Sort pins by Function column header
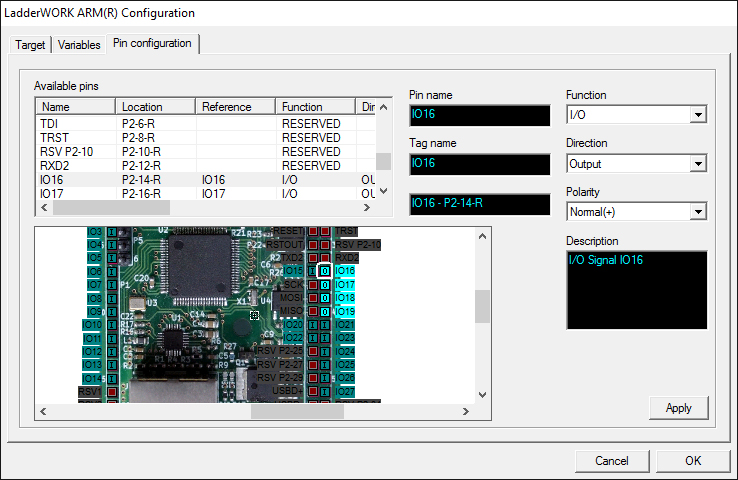This screenshot has width=738, height=480. pos(315,107)
